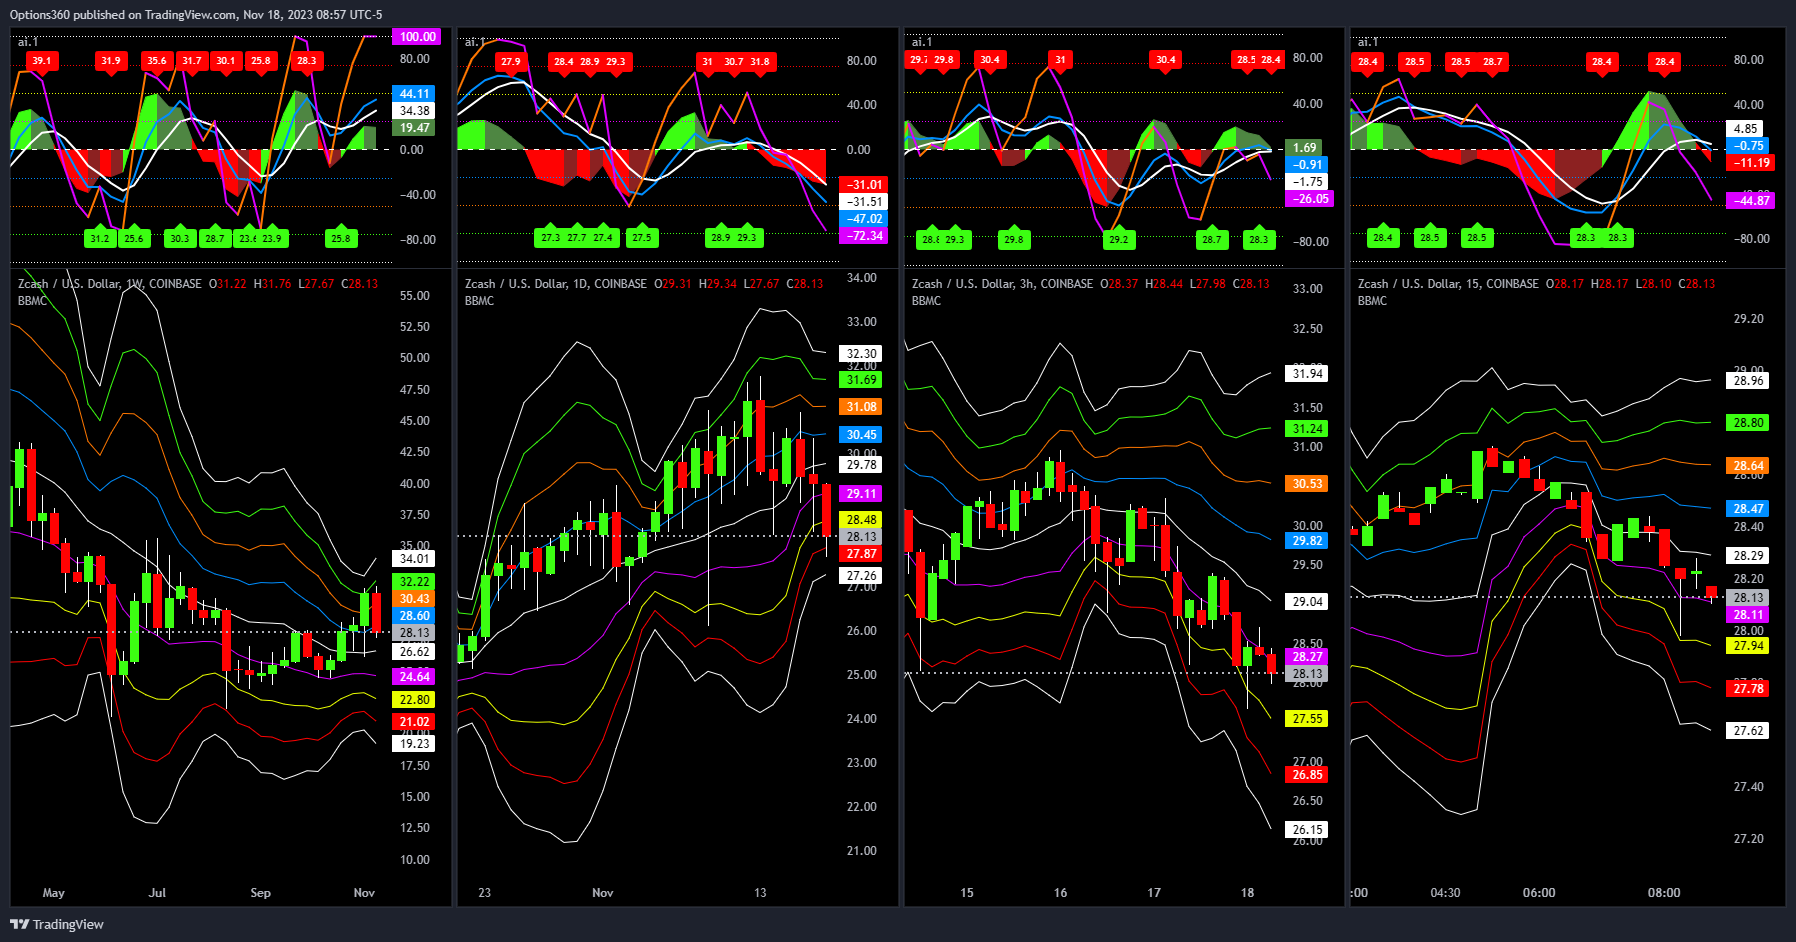Image resolution: width=1796 pixels, height=942 pixels.
Task: Click the green 28.80 band label
Action: (x=1748, y=423)
